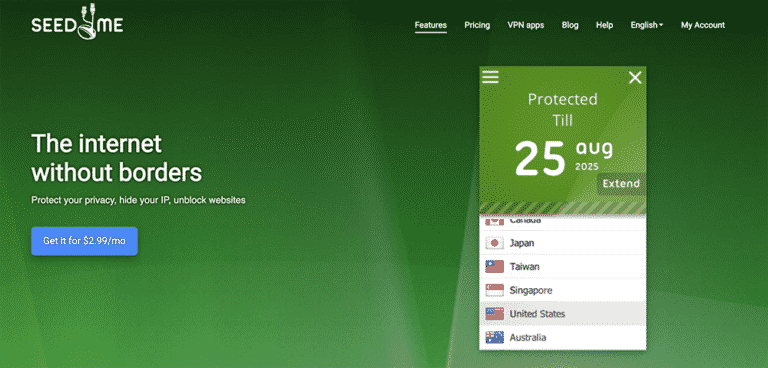The width and height of the screenshot is (768, 368).
Task: Select the Taiwan server
Action: (562, 267)
